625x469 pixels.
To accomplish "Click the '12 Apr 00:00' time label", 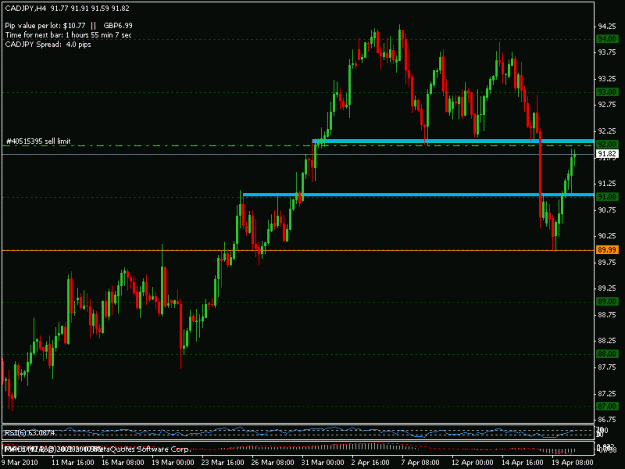I will (x=472, y=462).
